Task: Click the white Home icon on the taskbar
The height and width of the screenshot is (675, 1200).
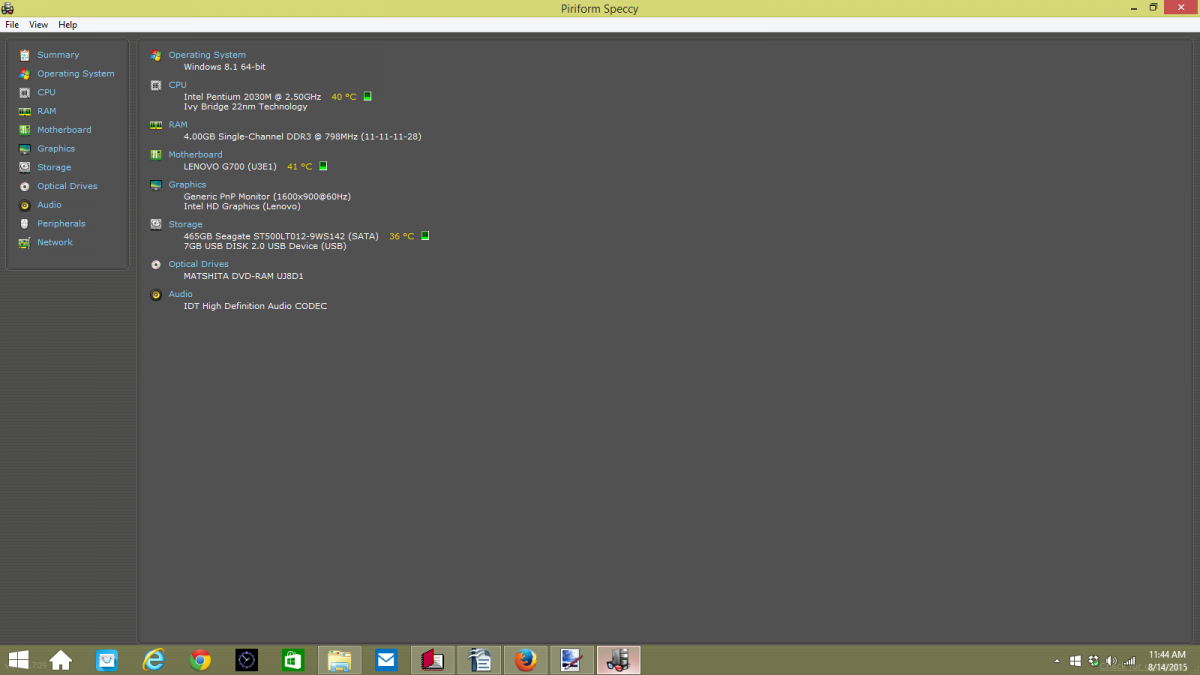Action: click(x=61, y=660)
